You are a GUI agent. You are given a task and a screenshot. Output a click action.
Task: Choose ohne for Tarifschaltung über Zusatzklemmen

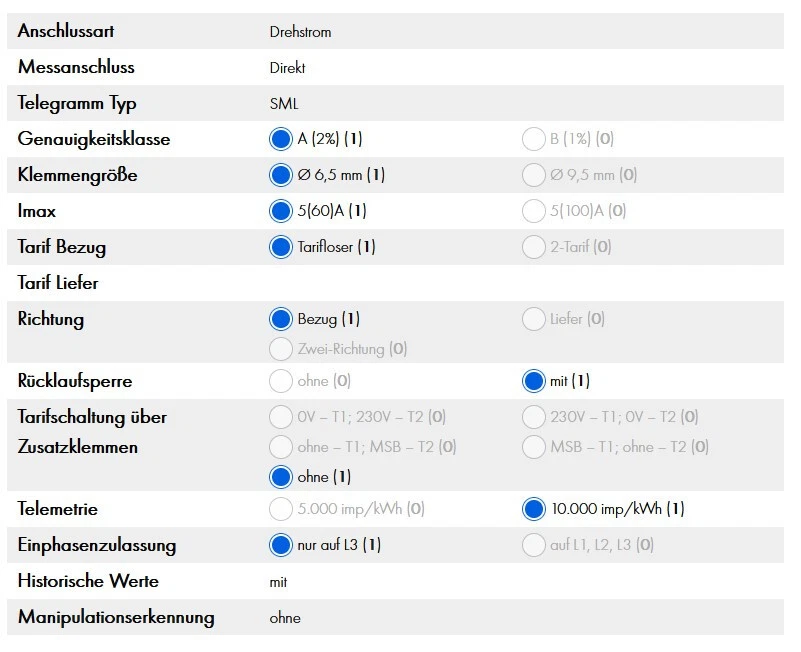tap(280, 477)
